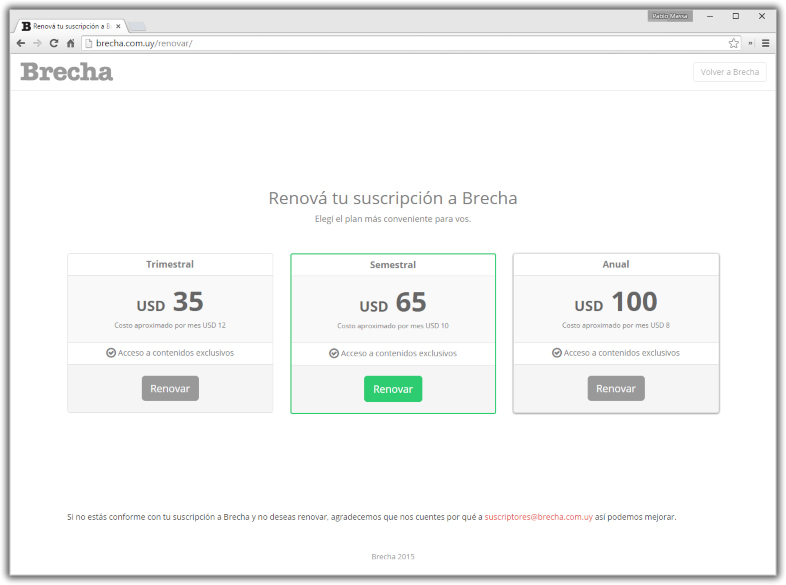The image size is (786, 585).
Task: Click 'Costo aproximado por mes USD 8'
Action: pos(616,325)
